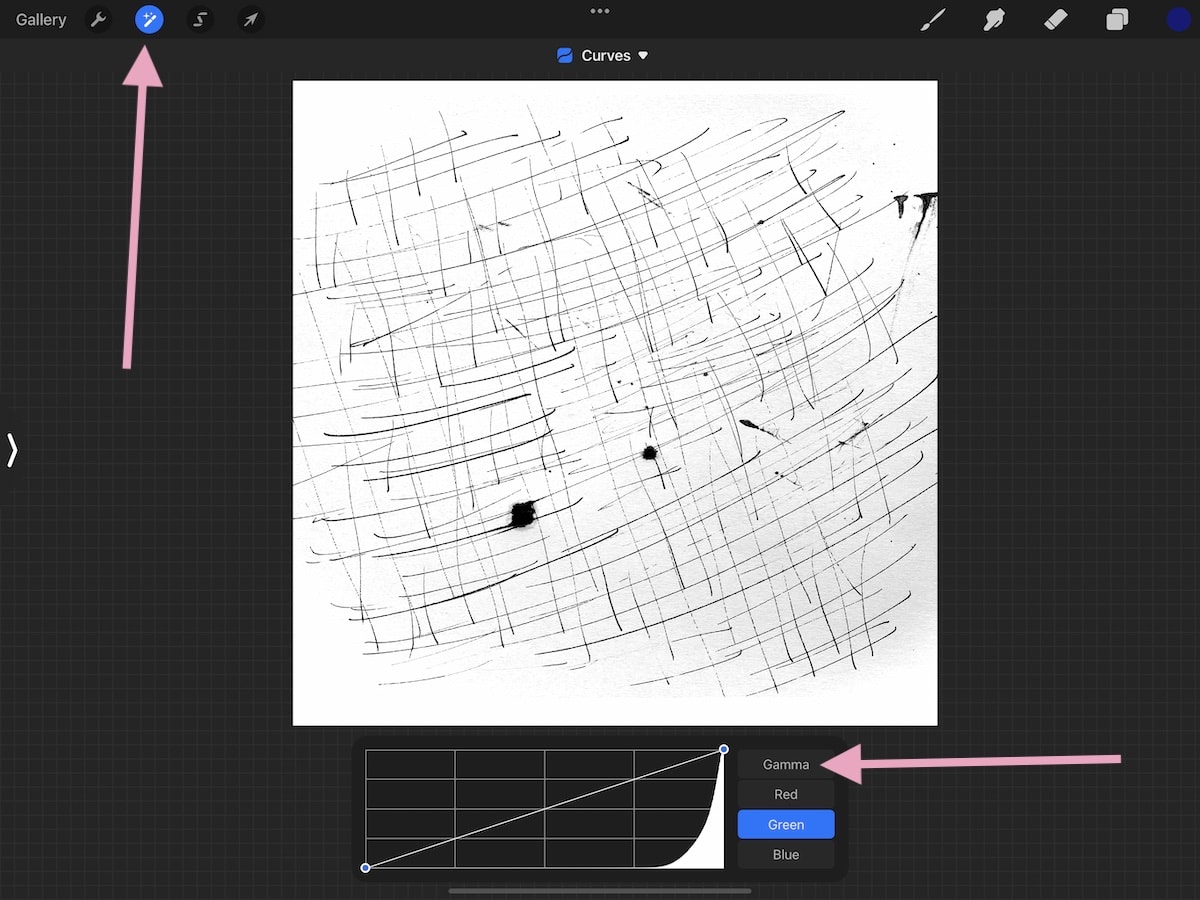The height and width of the screenshot is (900, 1200).
Task: Select the Selection S-shaped tool
Action: coord(200,19)
